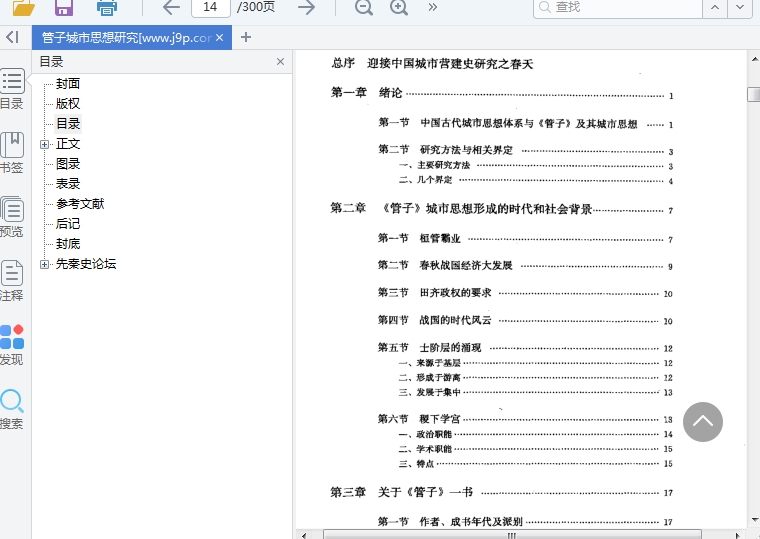760x539 pixels.
Task: Select 后记 in the outline tree
Action: click(68, 223)
